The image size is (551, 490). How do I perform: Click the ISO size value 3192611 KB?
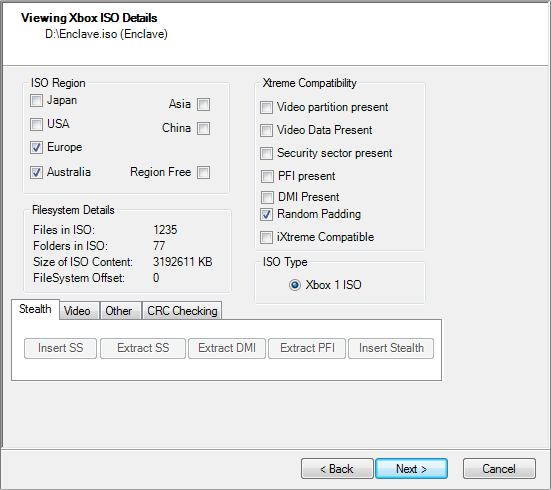click(x=182, y=262)
